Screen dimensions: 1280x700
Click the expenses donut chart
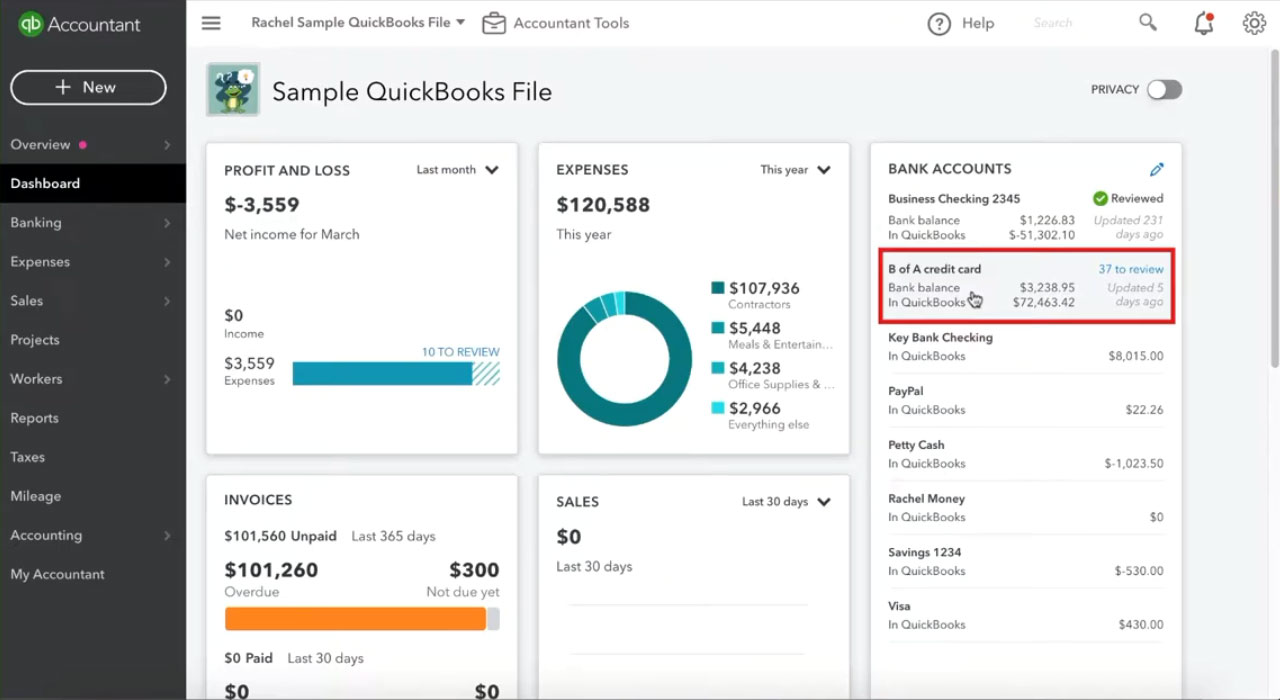tap(624, 358)
